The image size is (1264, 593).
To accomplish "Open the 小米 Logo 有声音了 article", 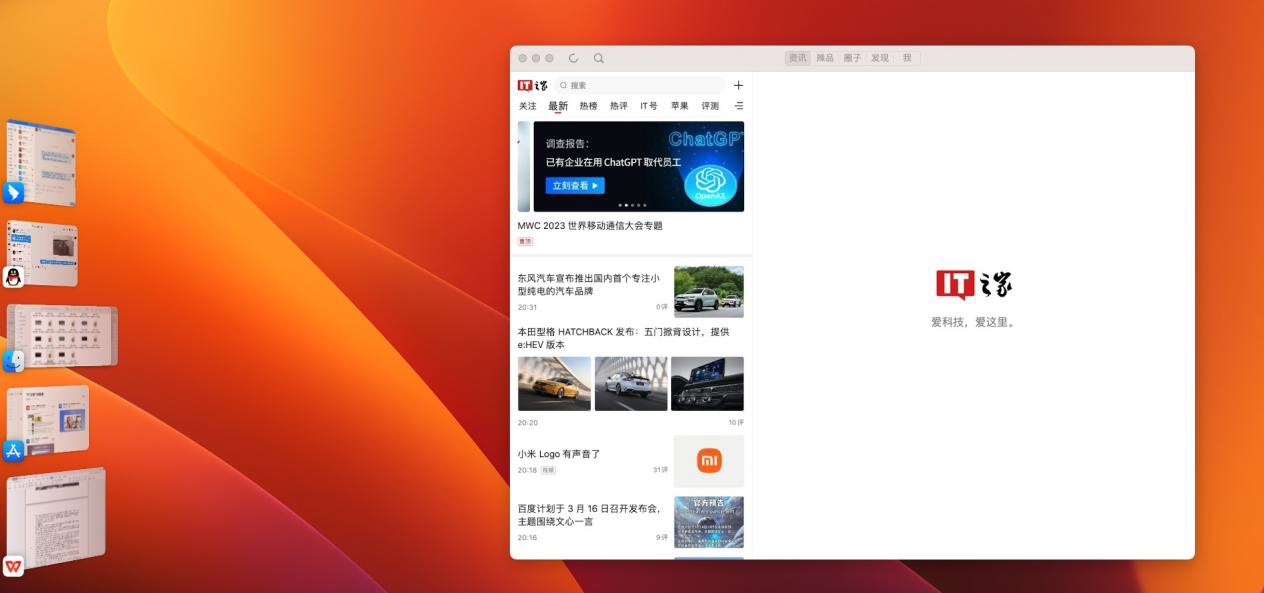I will click(556, 453).
